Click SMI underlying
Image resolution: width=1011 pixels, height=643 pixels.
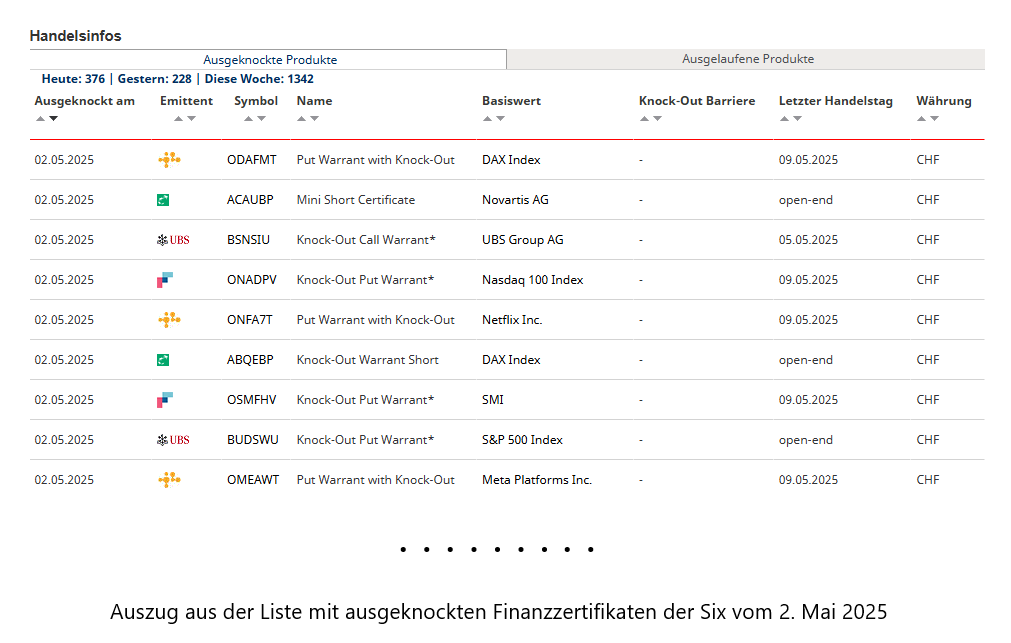click(493, 400)
